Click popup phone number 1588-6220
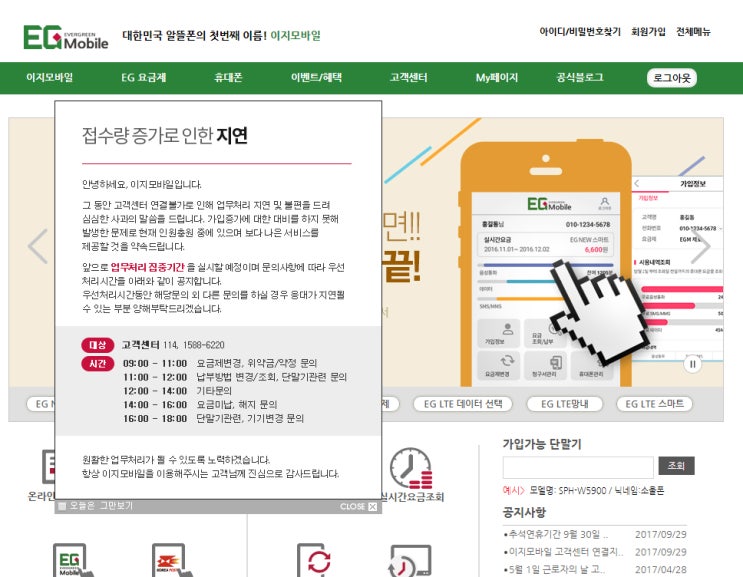Image resolution: width=743 pixels, height=577 pixels. 204,345
